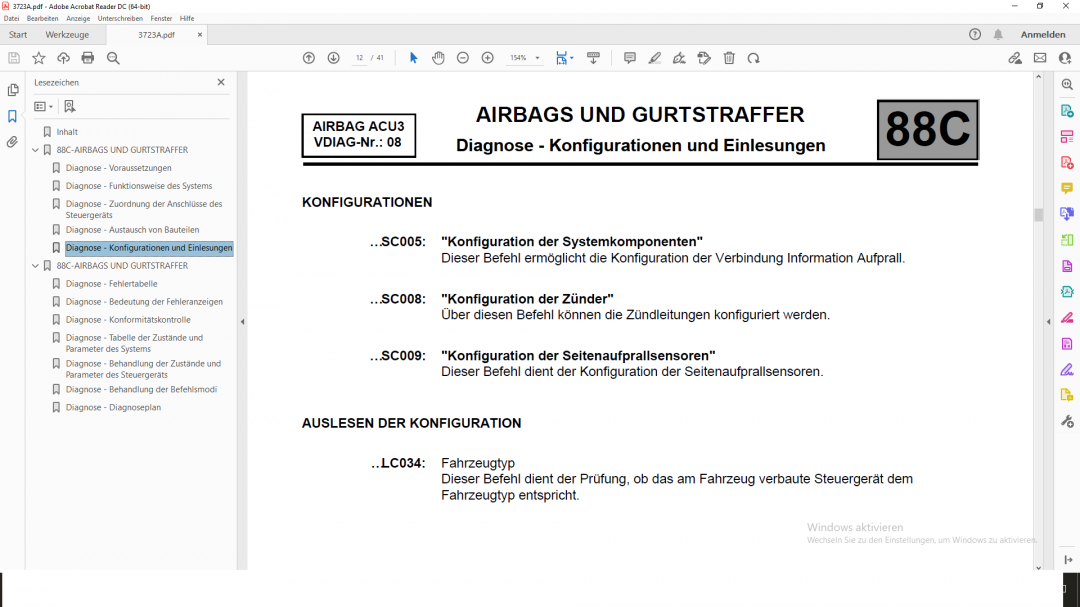This screenshot has height=607, width=1080.
Task: Open the bookmark options dropdown menu
Action: pos(44,106)
